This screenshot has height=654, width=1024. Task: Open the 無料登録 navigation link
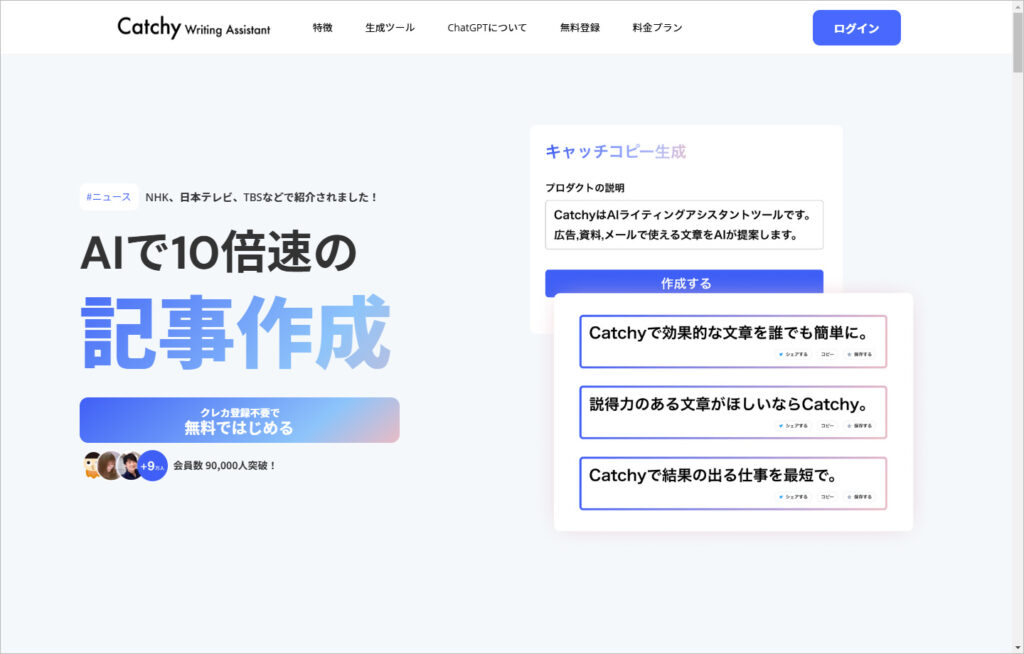579,27
